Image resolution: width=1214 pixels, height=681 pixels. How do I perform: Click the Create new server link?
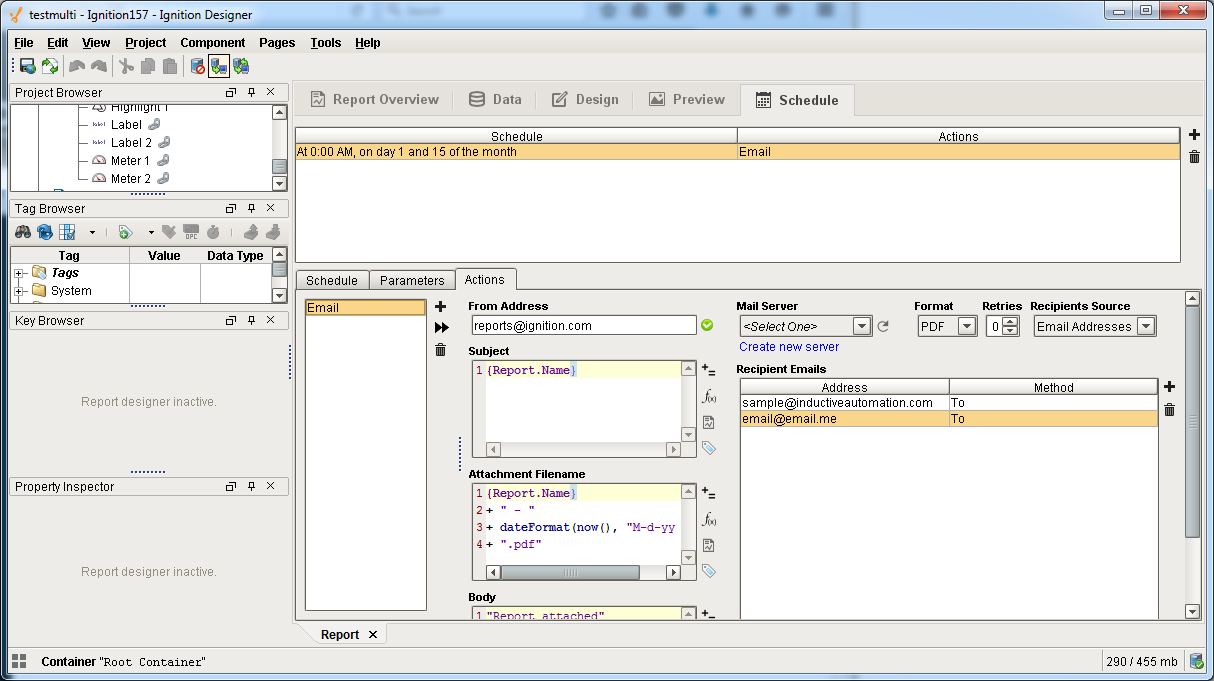(789, 347)
